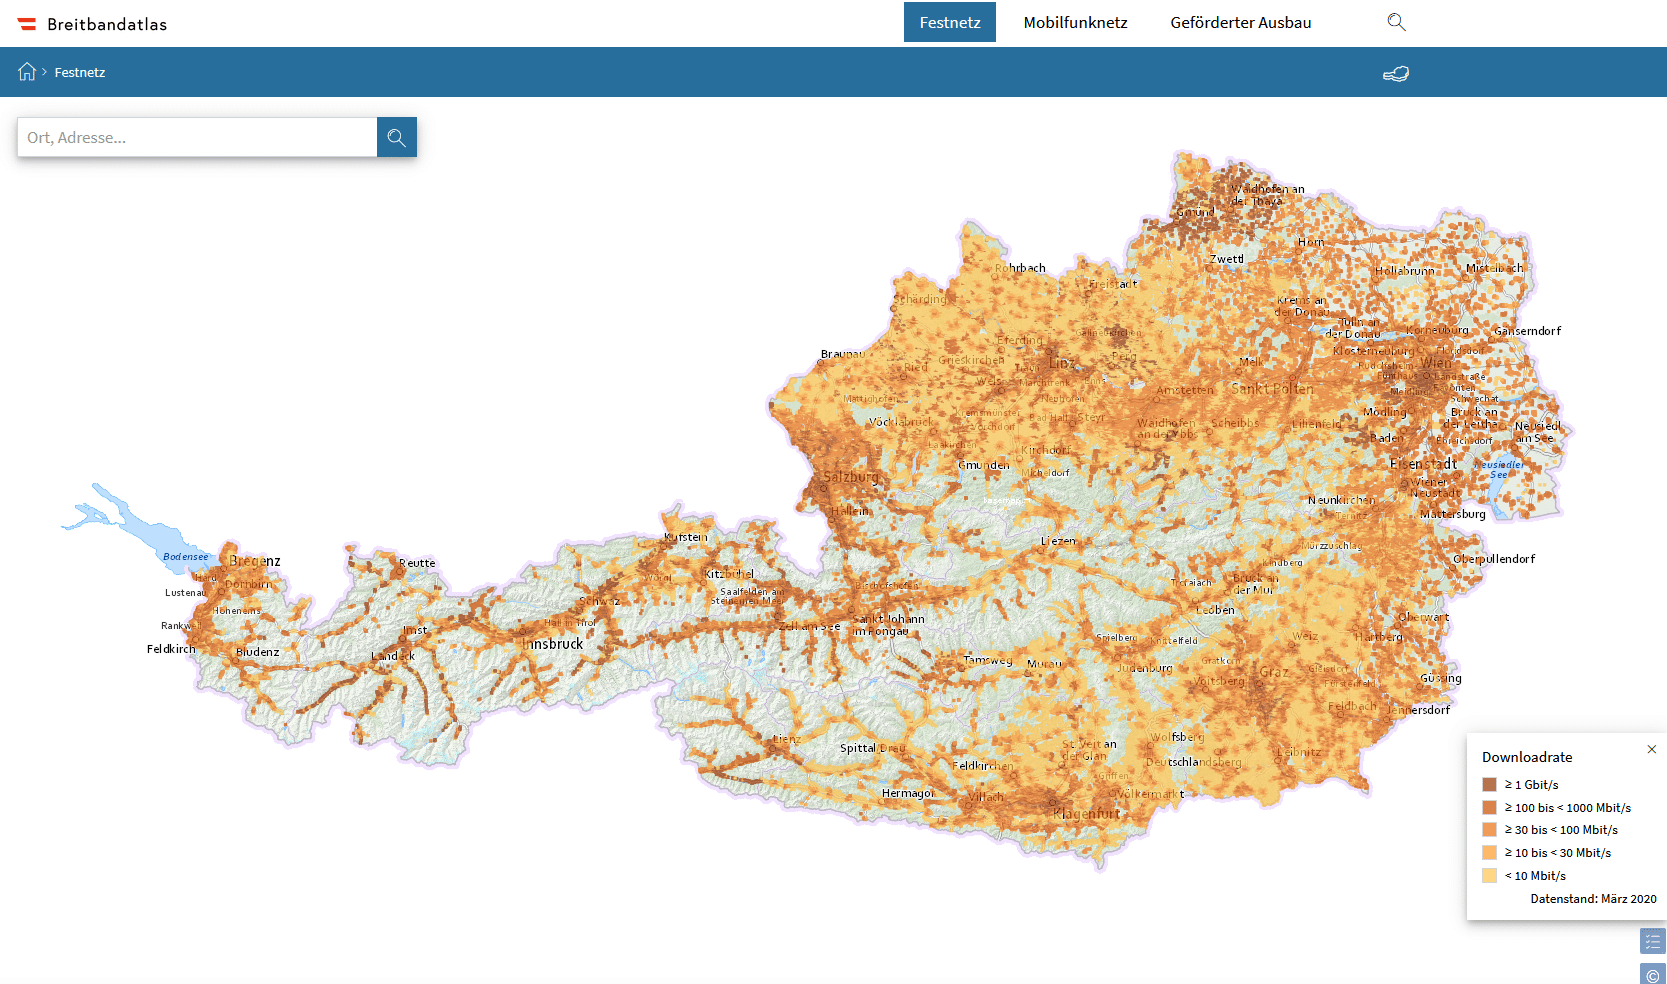Toggle the legend checklist icon
This screenshot has width=1667, height=984.
pyautogui.click(x=1652, y=941)
